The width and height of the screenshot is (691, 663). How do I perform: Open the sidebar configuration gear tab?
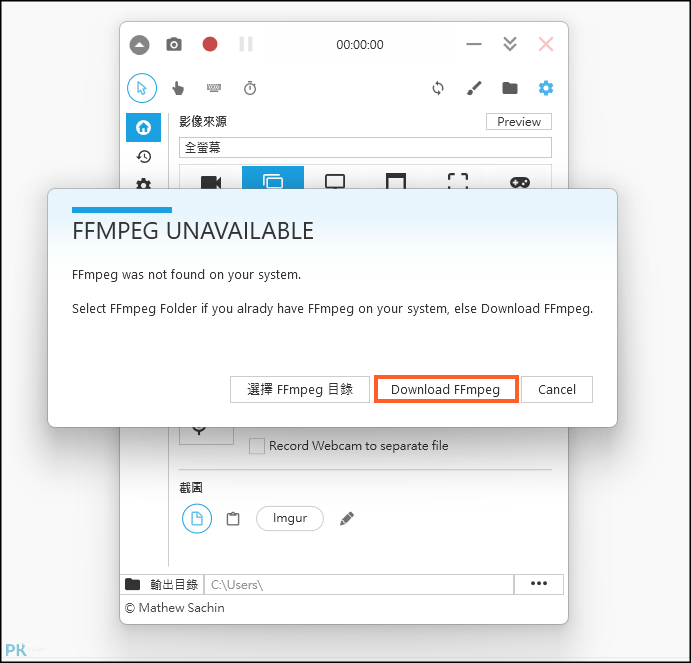pos(144,183)
